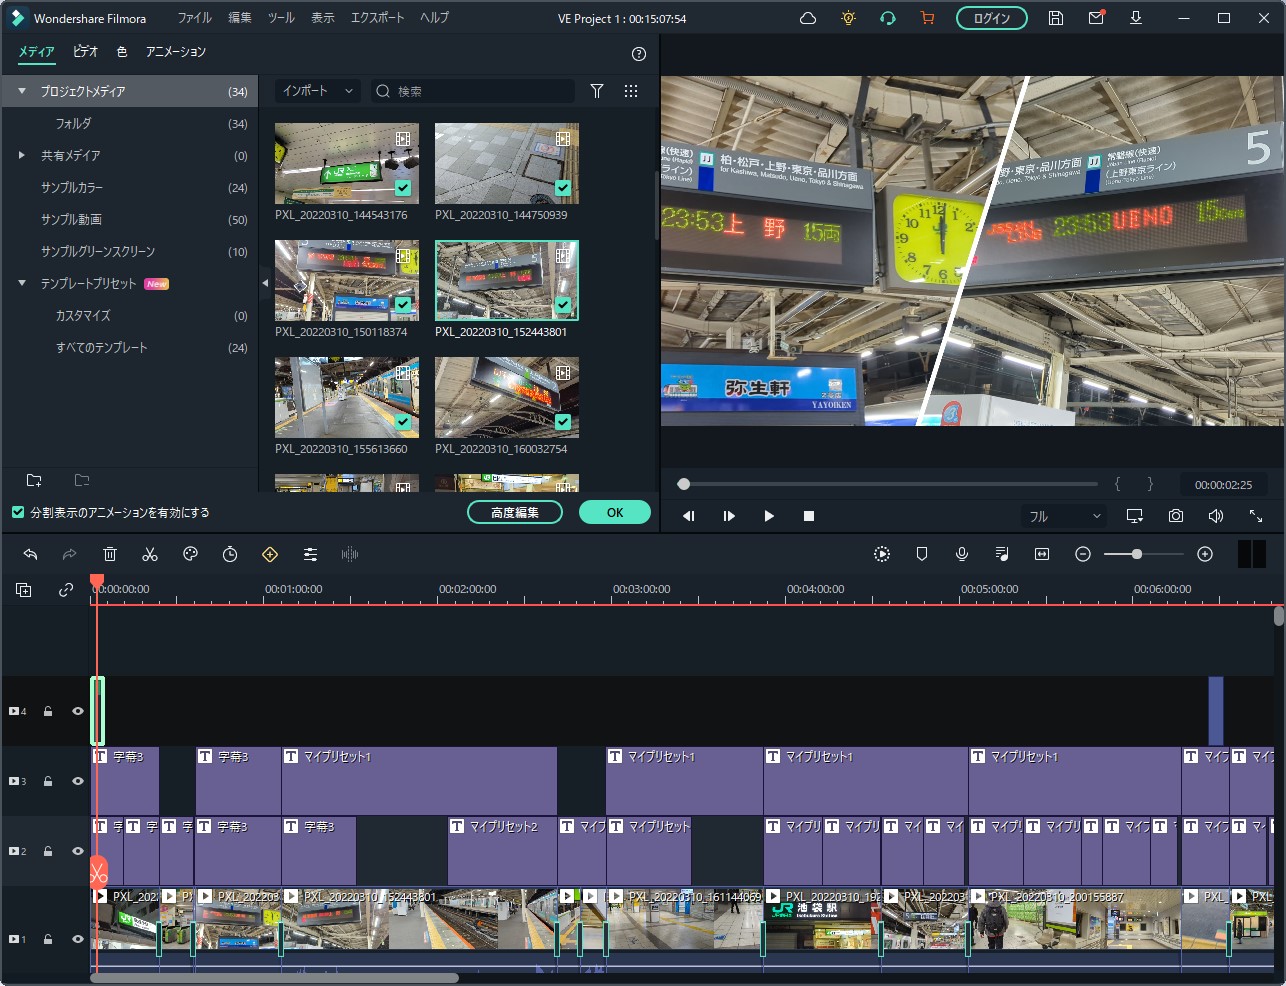The width and height of the screenshot is (1286, 986).
Task: Toggle the lock on track 2
Action: [x=48, y=851]
